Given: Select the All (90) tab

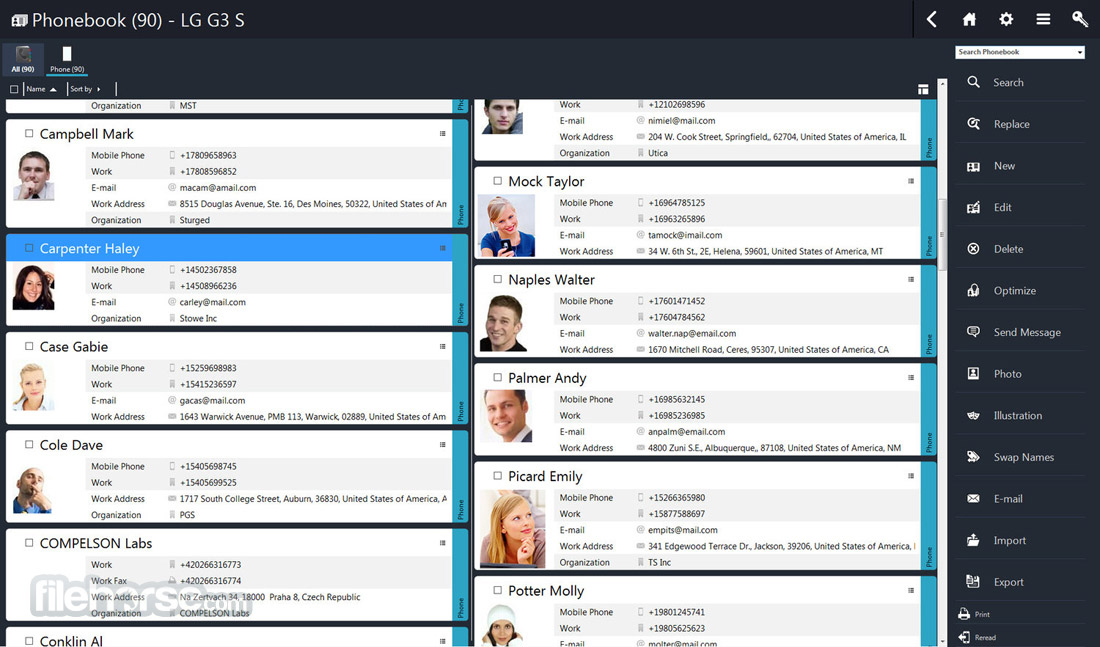Looking at the screenshot, I should point(23,60).
